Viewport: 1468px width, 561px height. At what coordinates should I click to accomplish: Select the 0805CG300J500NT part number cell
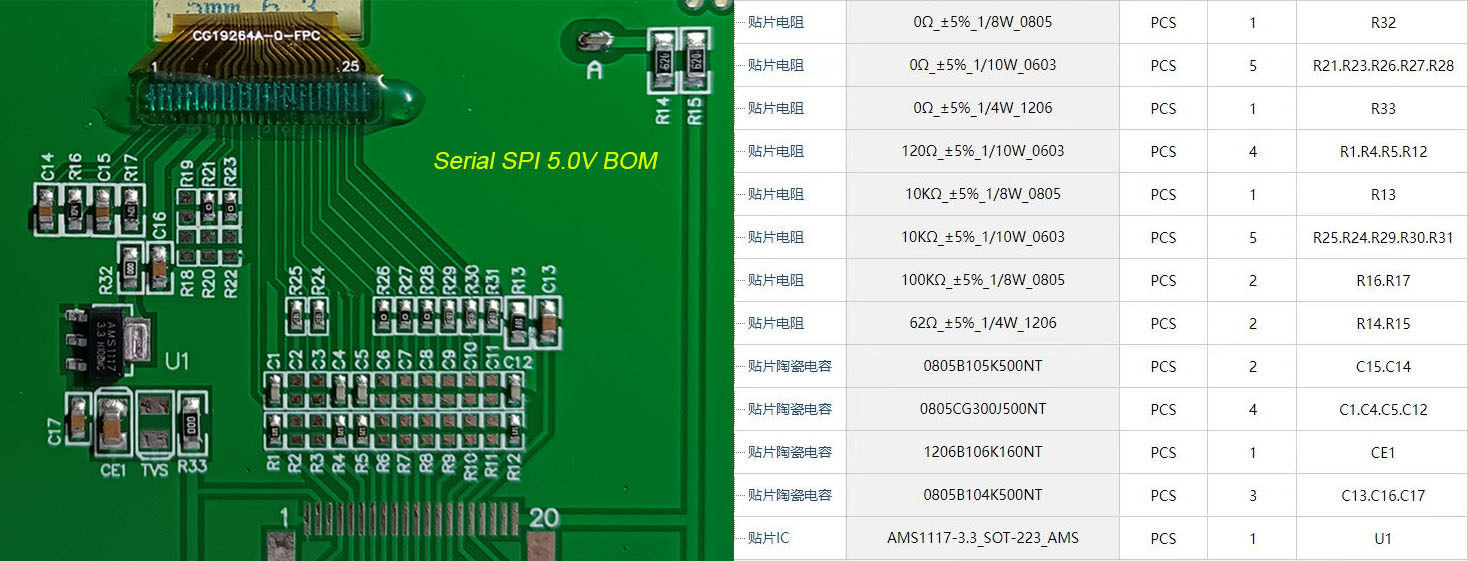click(982, 409)
